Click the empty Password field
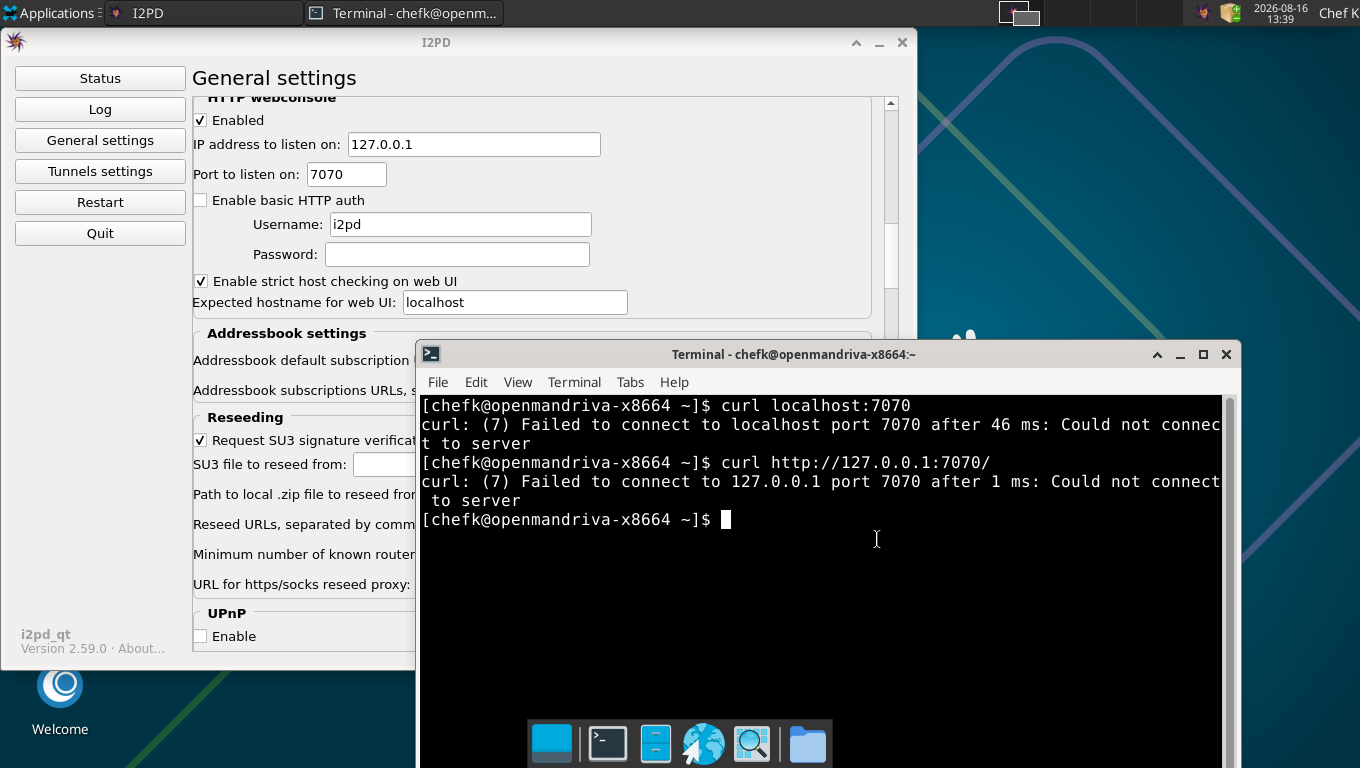The width and height of the screenshot is (1360, 768). click(x=457, y=254)
